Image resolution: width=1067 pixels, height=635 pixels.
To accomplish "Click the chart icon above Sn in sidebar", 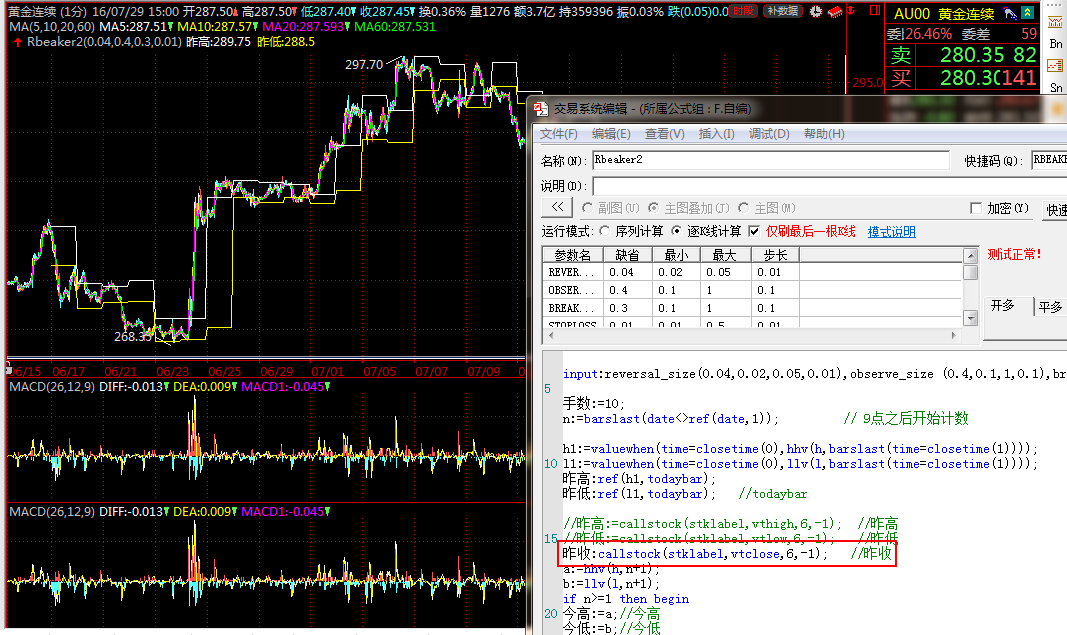I will pyautogui.click(x=1056, y=65).
